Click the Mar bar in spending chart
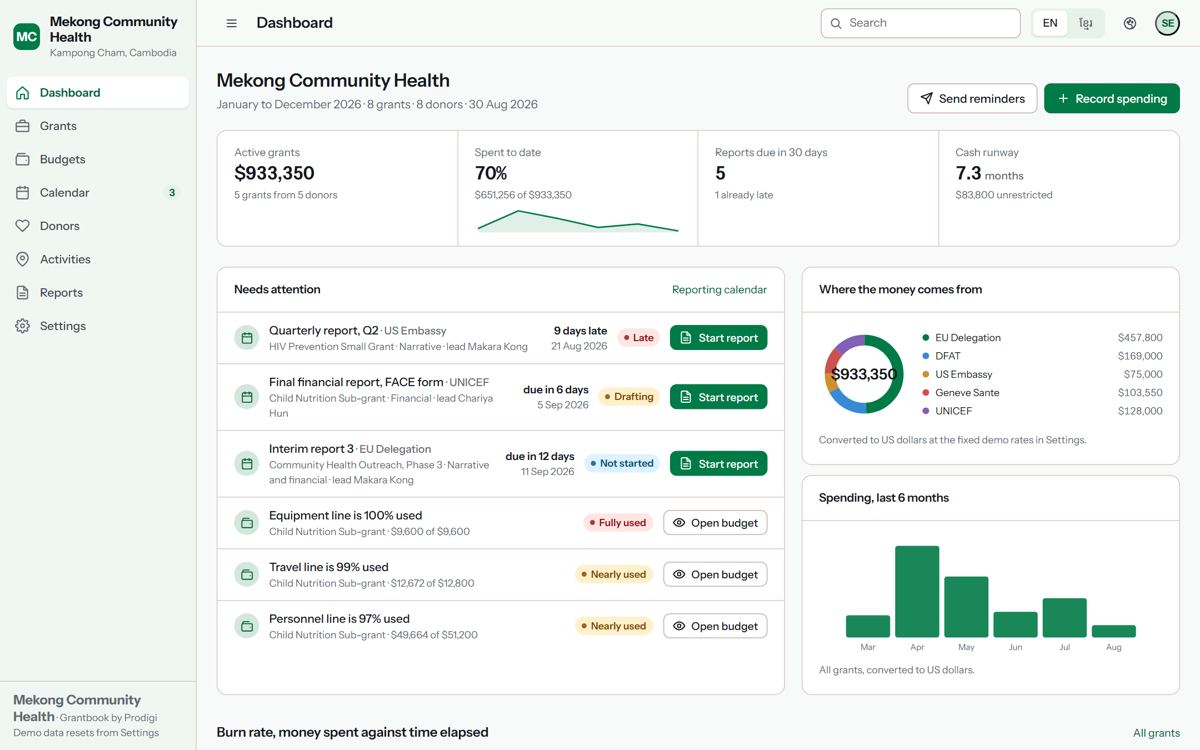This screenshot has width=1200, height=750. pyautogui.click(x=868, y=626)
